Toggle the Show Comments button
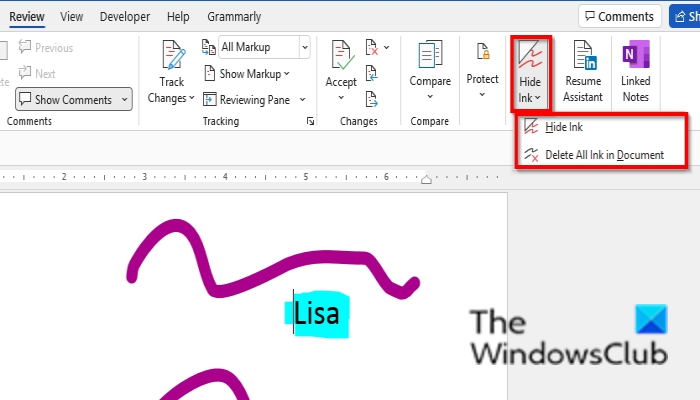Image resolution: width=700 pixels, height=400 pixels. (74, 99)
